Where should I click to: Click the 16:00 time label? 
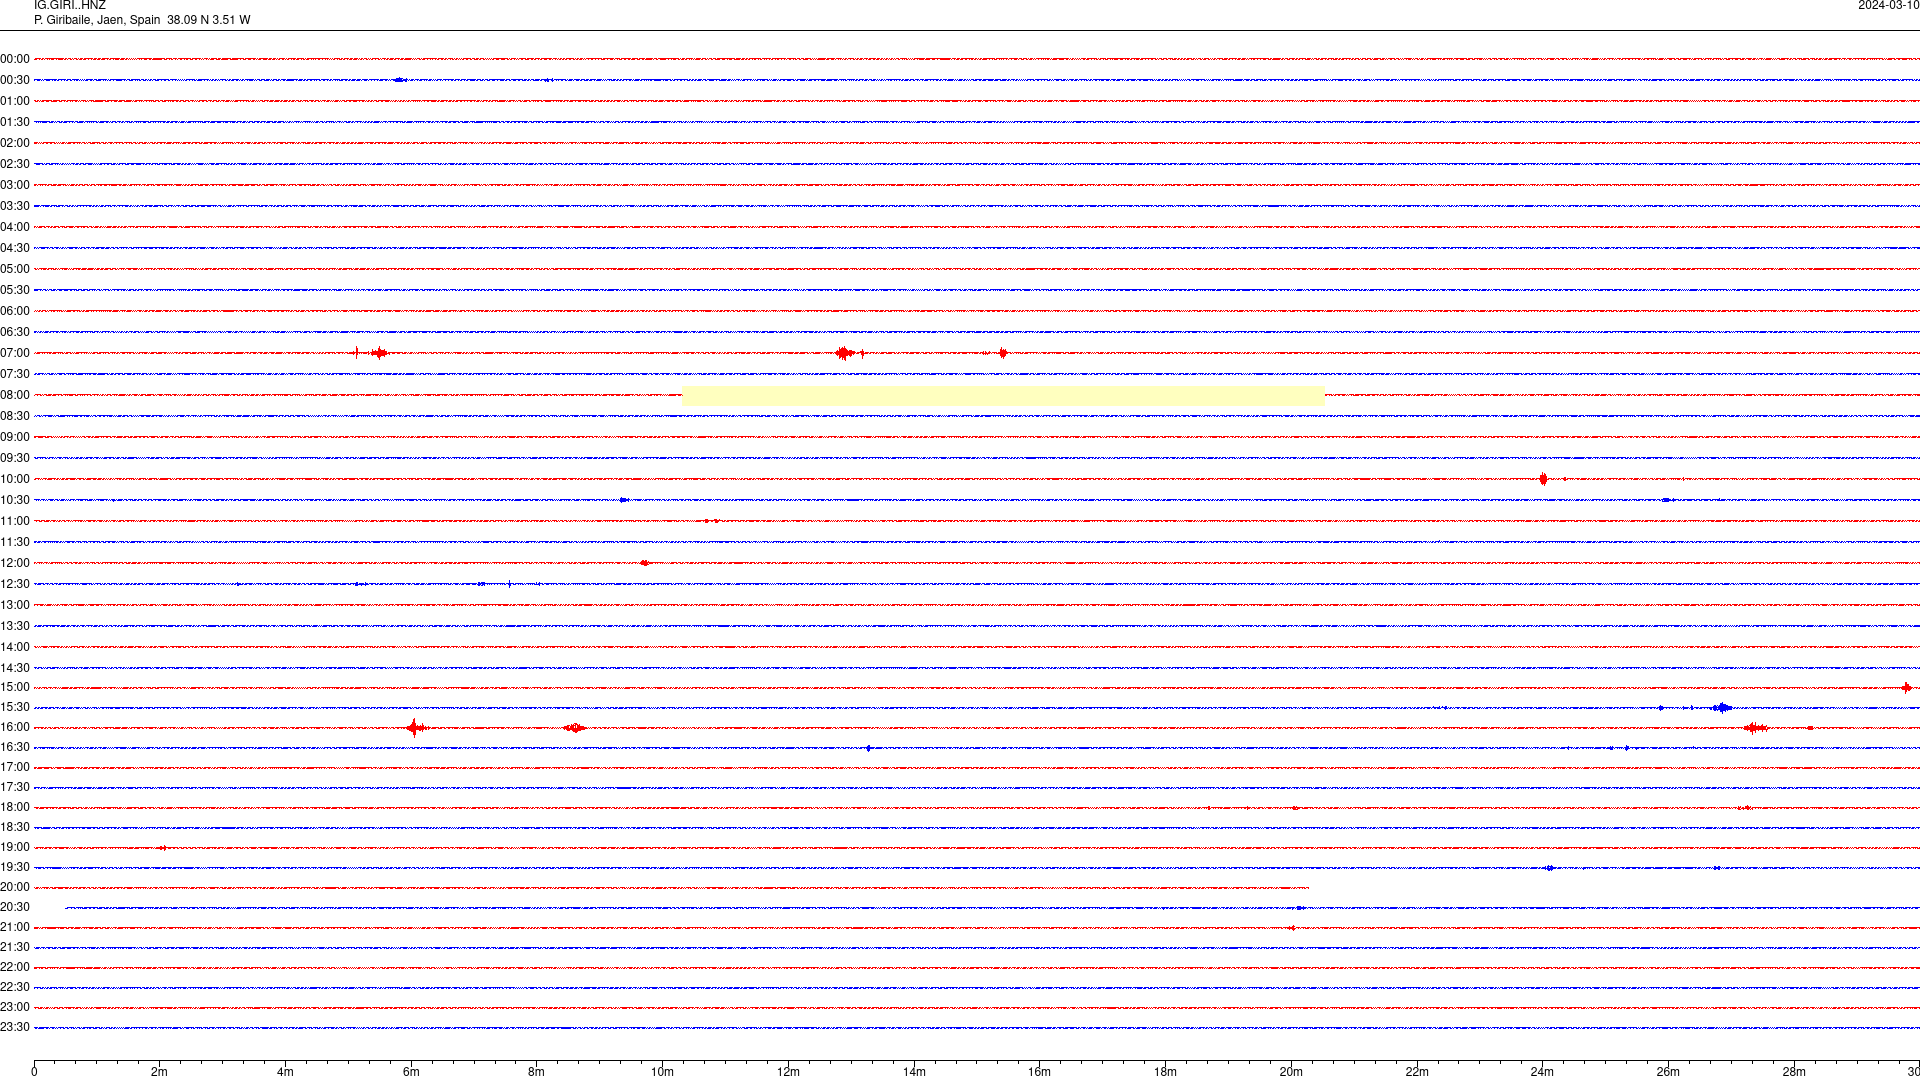[x=15, y=727]
